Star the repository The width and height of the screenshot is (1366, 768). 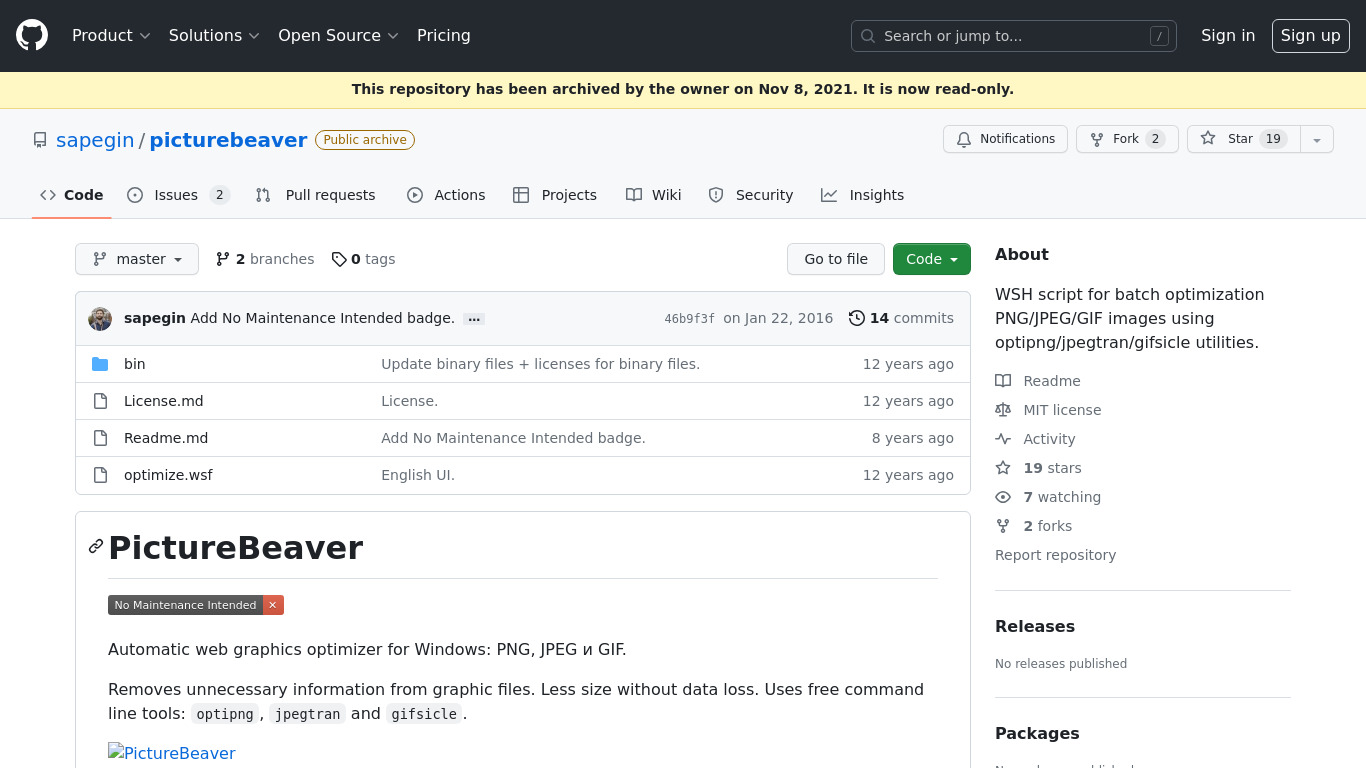click(x=1243, y=139)
